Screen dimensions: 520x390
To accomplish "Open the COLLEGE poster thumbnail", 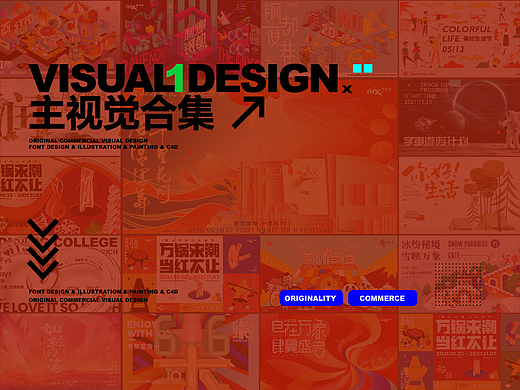I will tap(60, 274).
